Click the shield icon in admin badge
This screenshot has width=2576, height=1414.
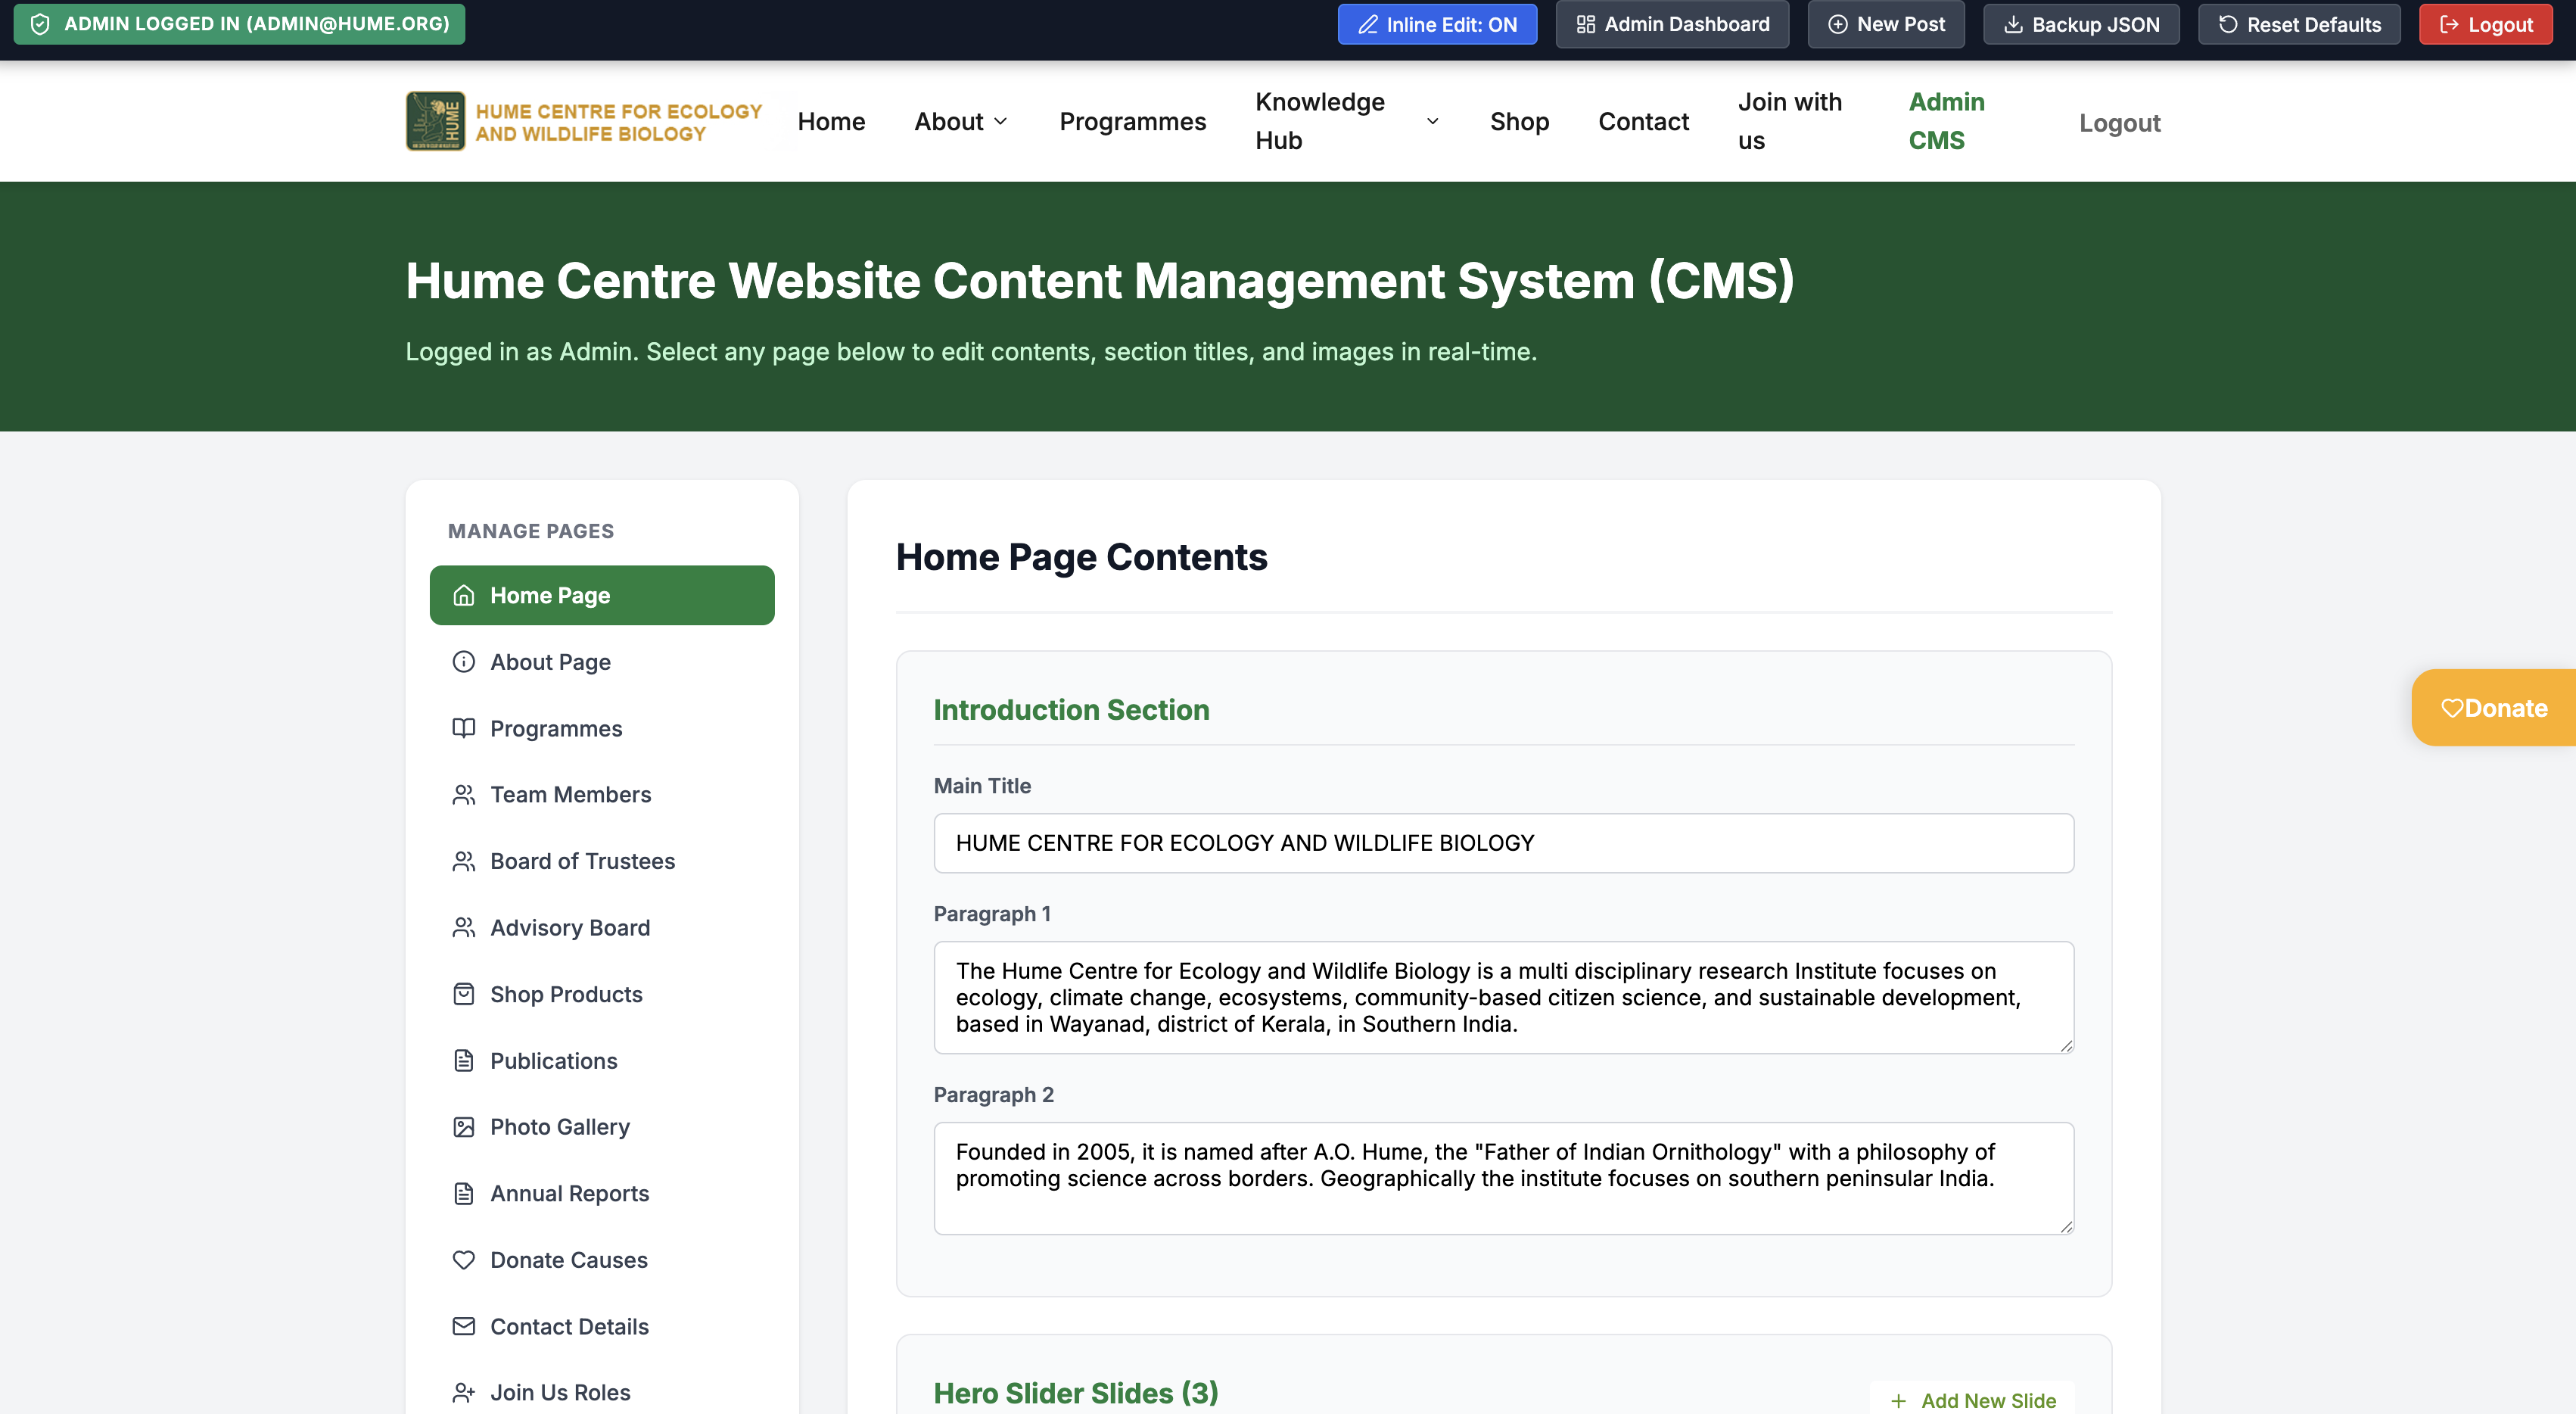point(40,24)
